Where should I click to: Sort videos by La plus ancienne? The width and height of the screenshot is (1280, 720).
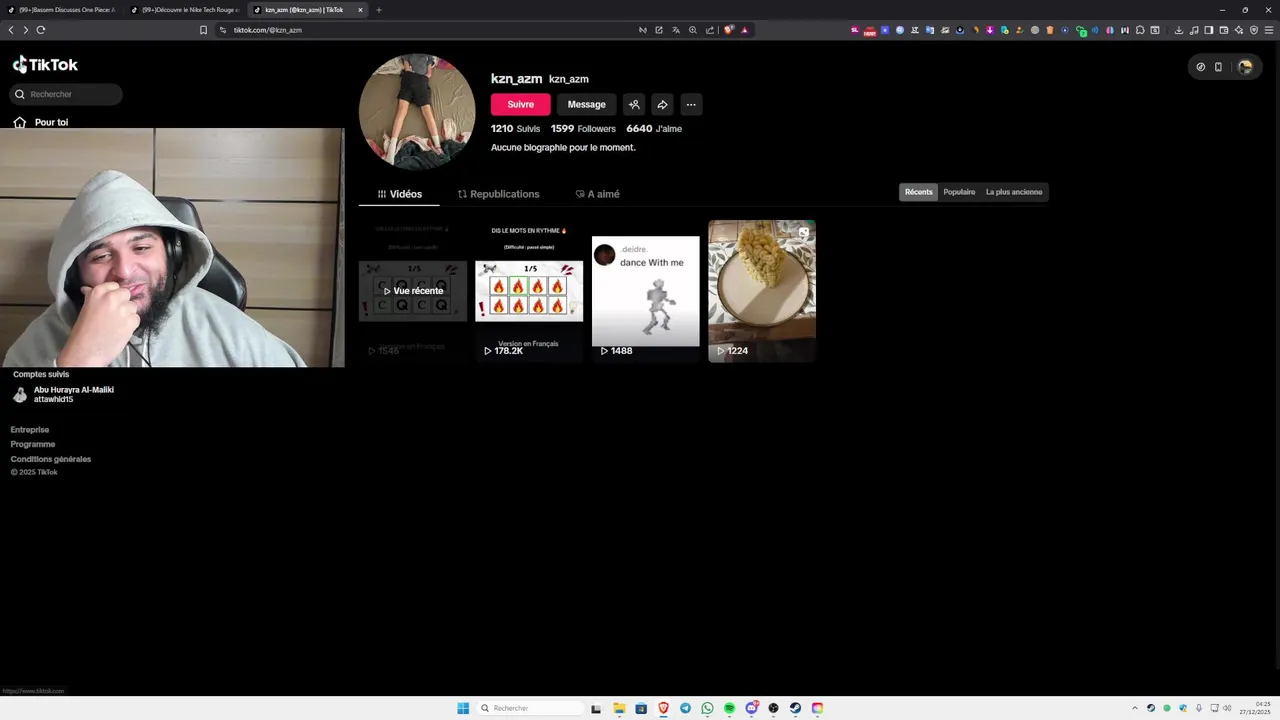[1014, 192]
